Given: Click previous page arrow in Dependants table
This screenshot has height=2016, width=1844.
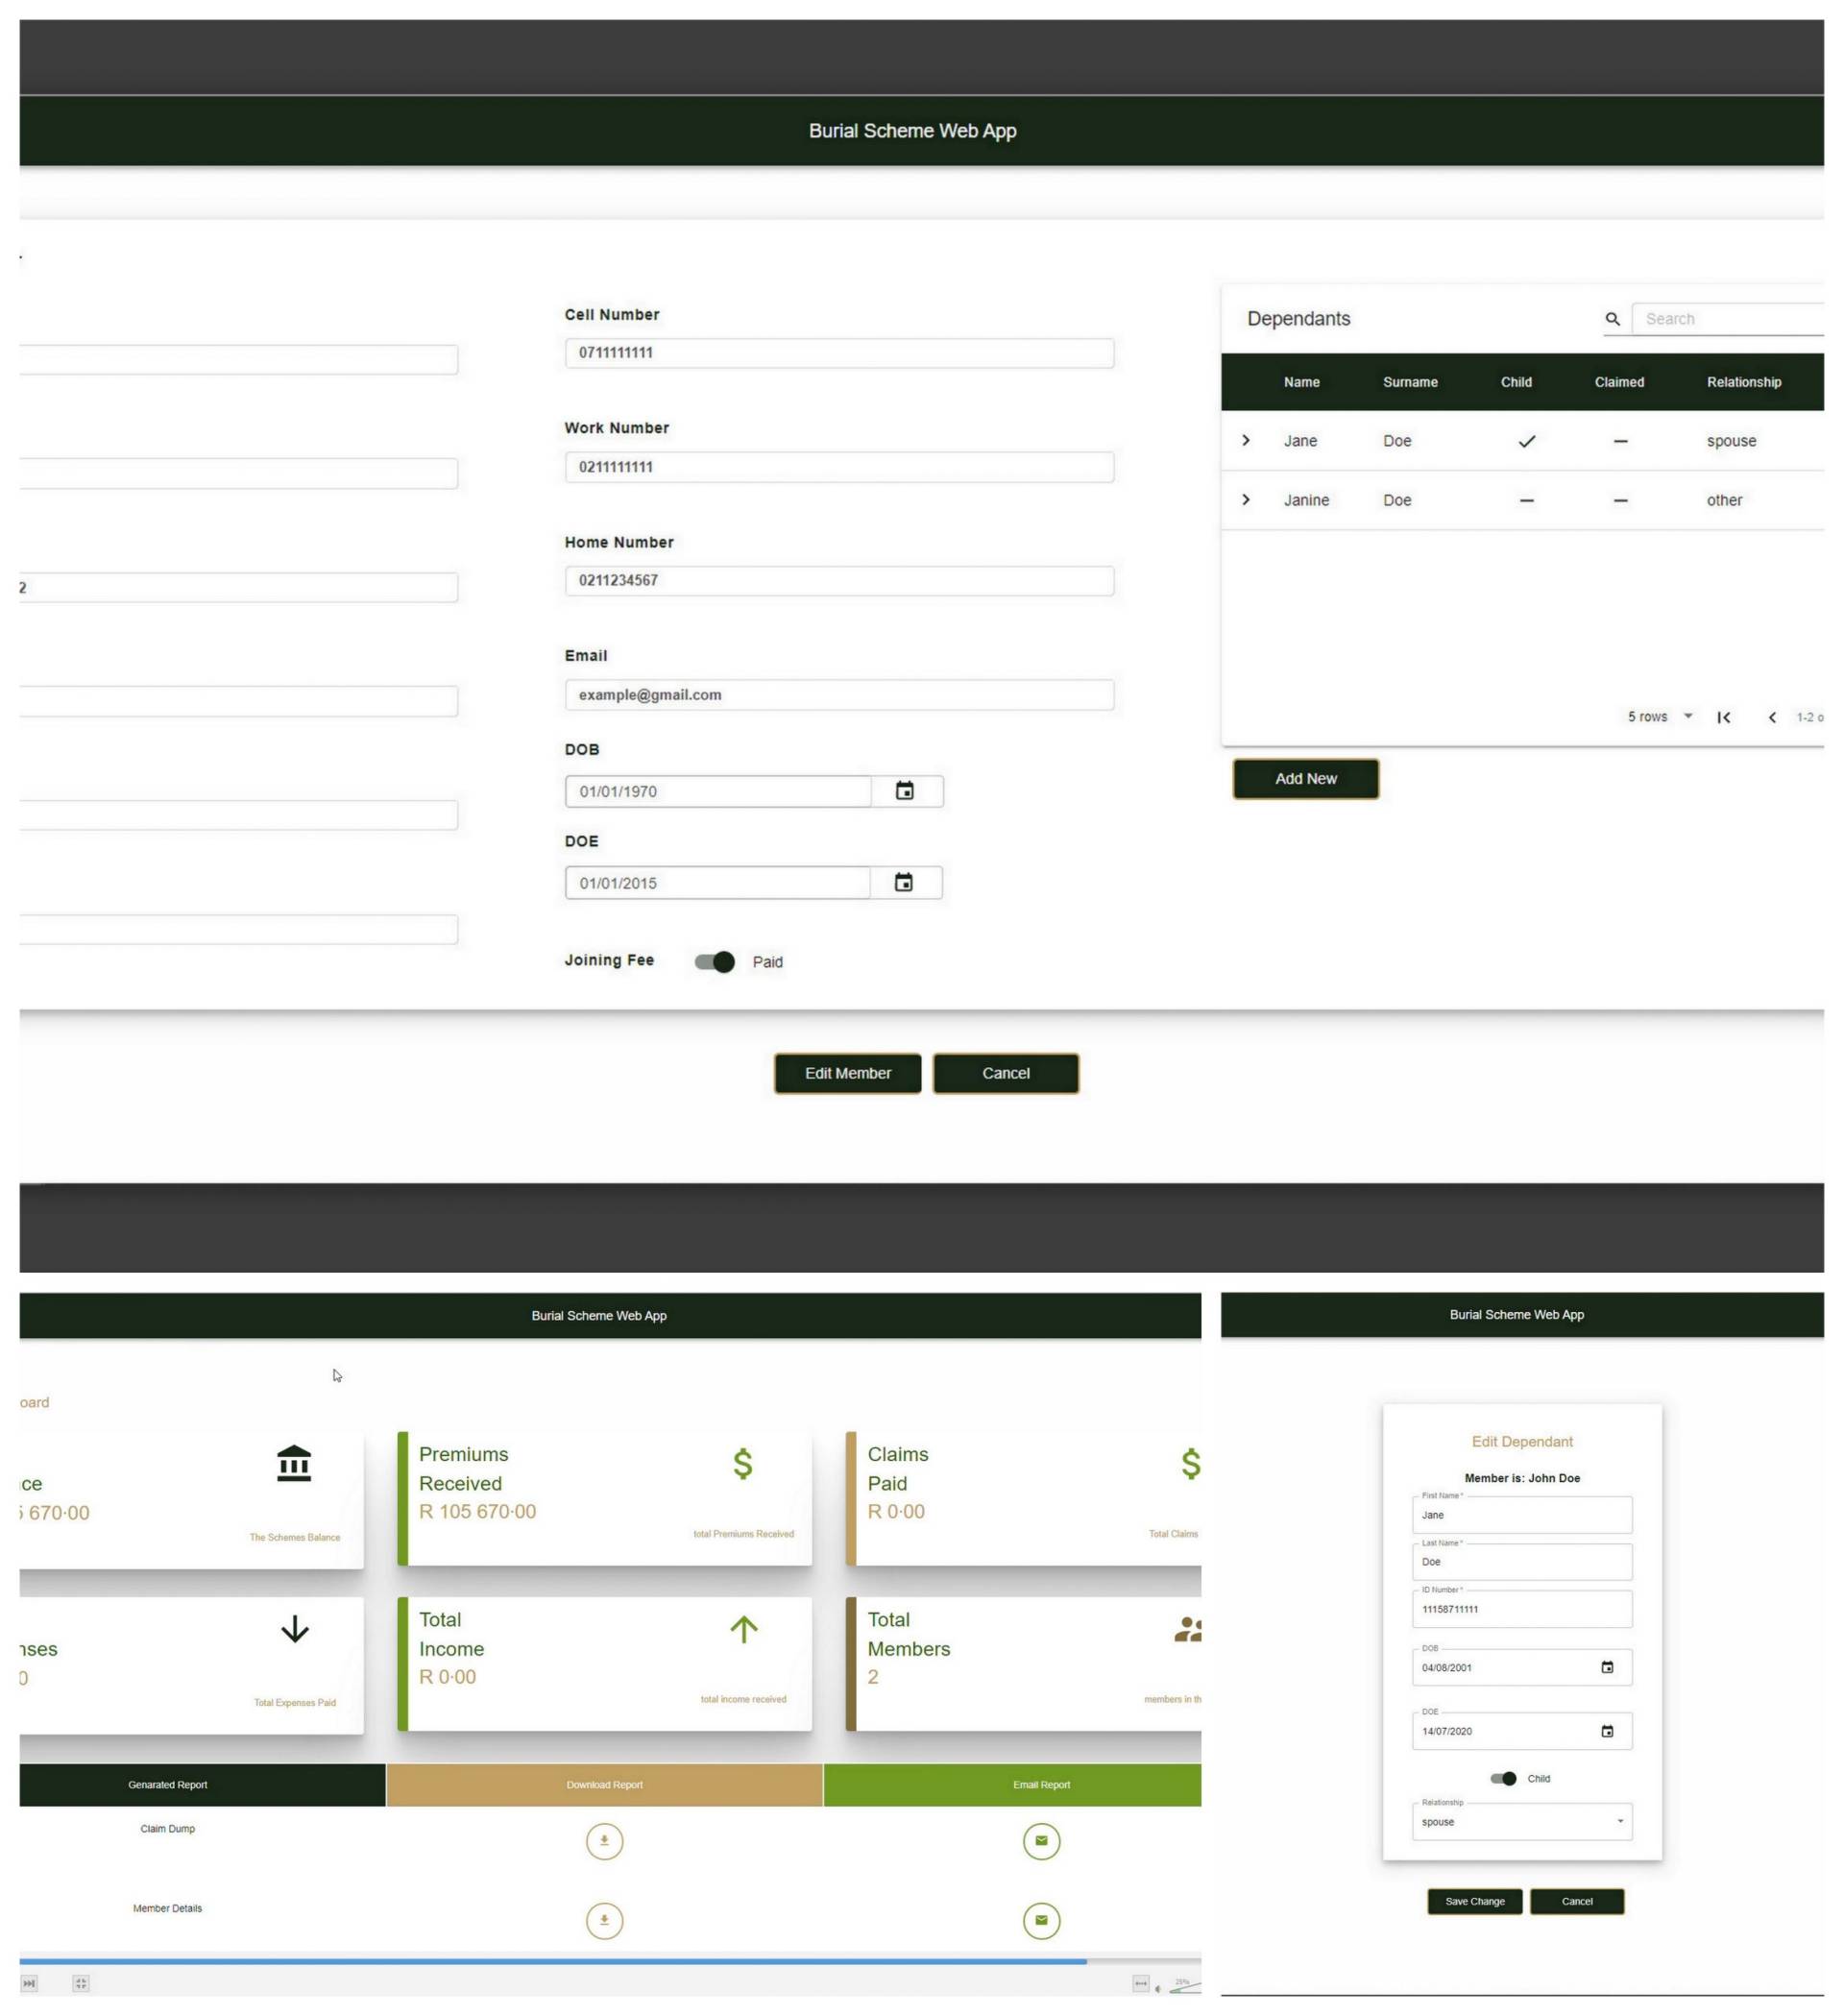Looking at the screenshot, I should 1772,717.
